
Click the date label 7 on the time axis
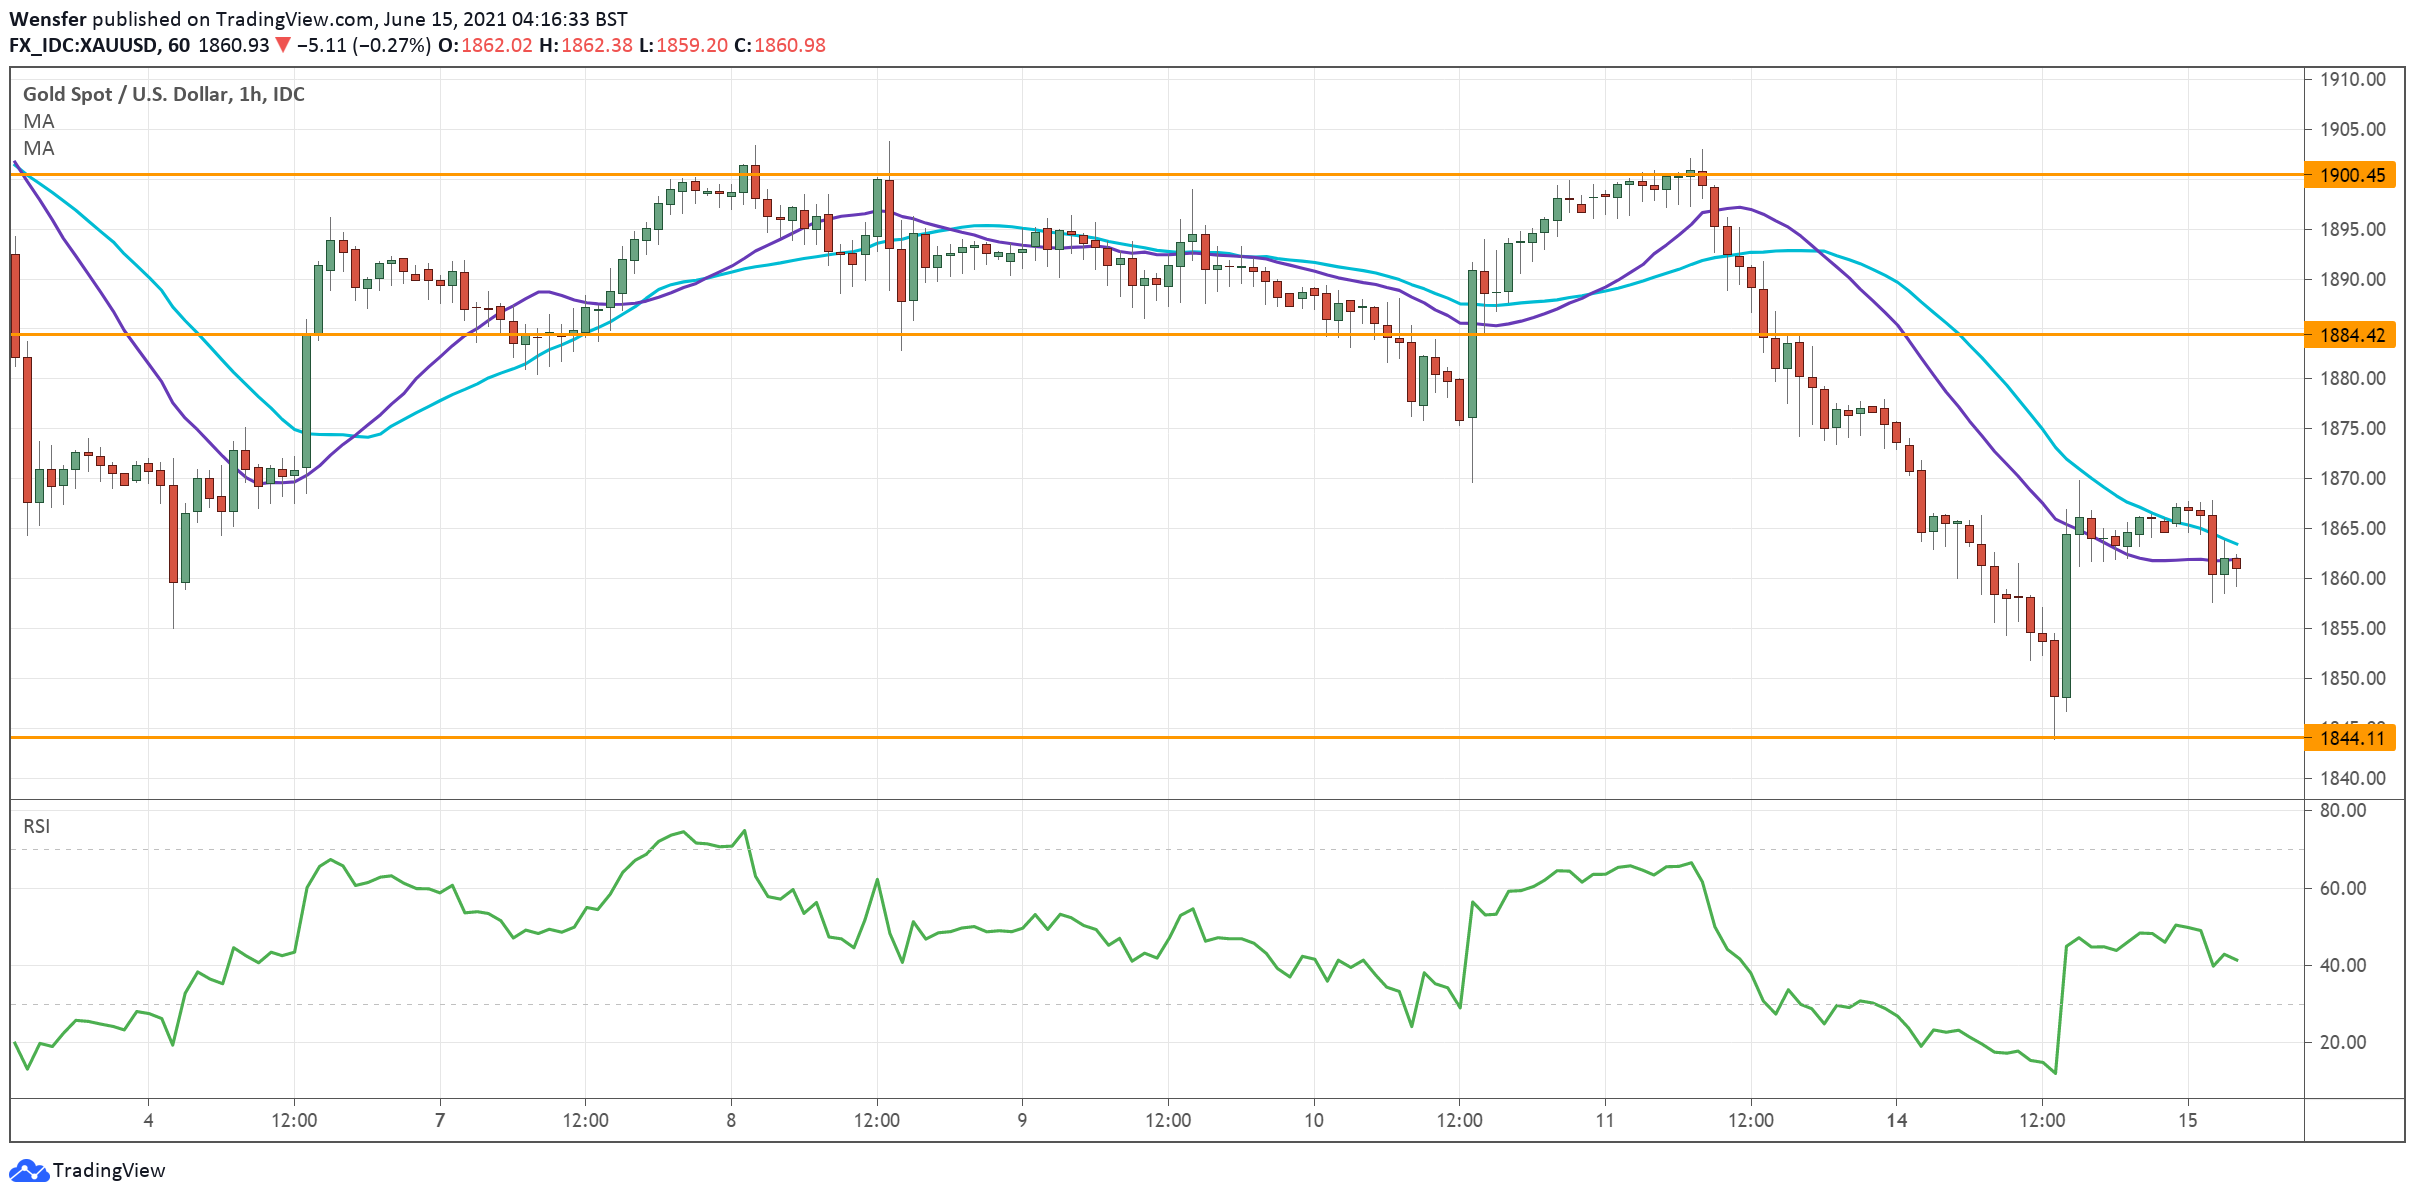[440, 1120]
